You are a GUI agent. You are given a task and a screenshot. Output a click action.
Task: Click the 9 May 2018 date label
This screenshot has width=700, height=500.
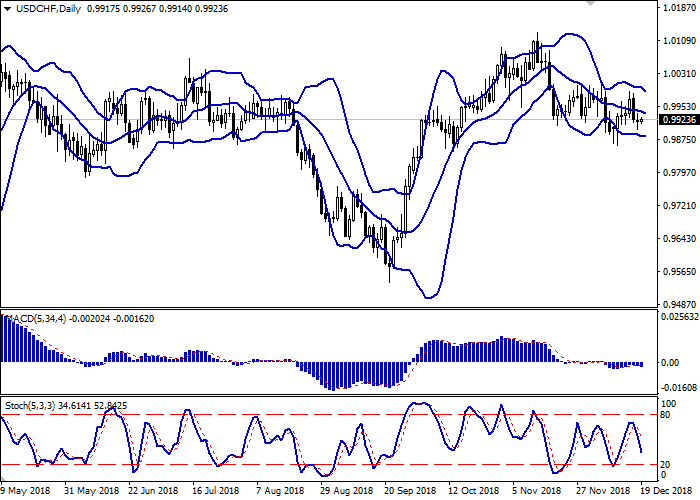point(27,491)
